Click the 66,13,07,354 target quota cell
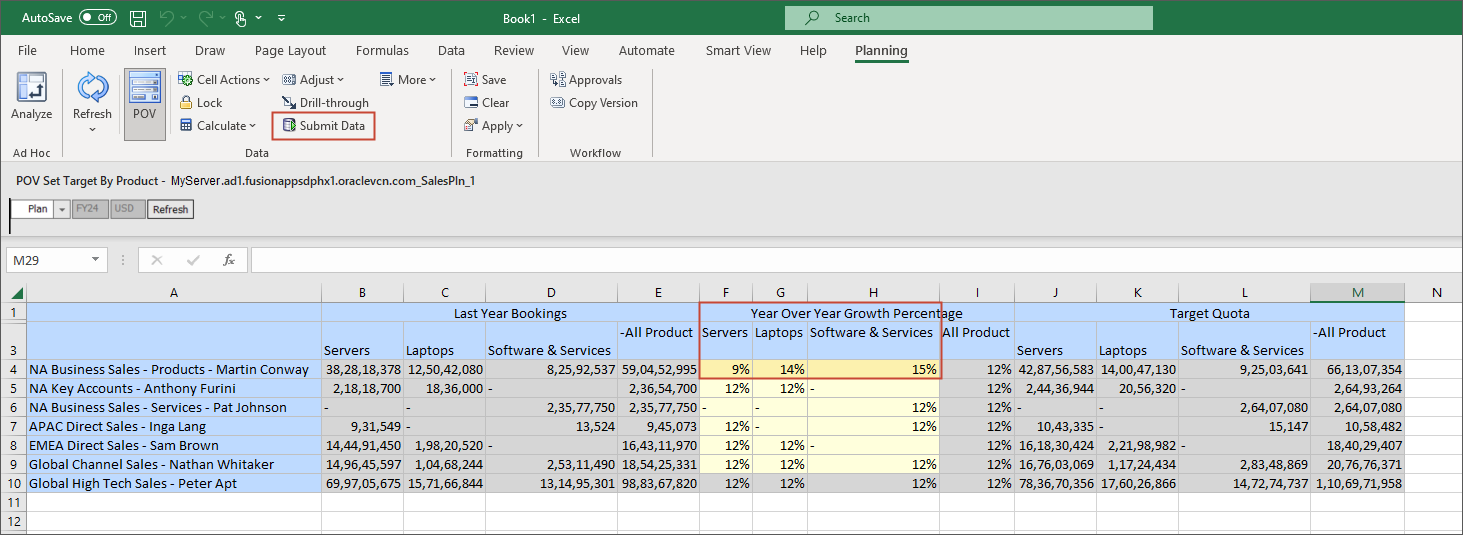The width and height of the screenshot is (1463, 535). pos(1357,369)
